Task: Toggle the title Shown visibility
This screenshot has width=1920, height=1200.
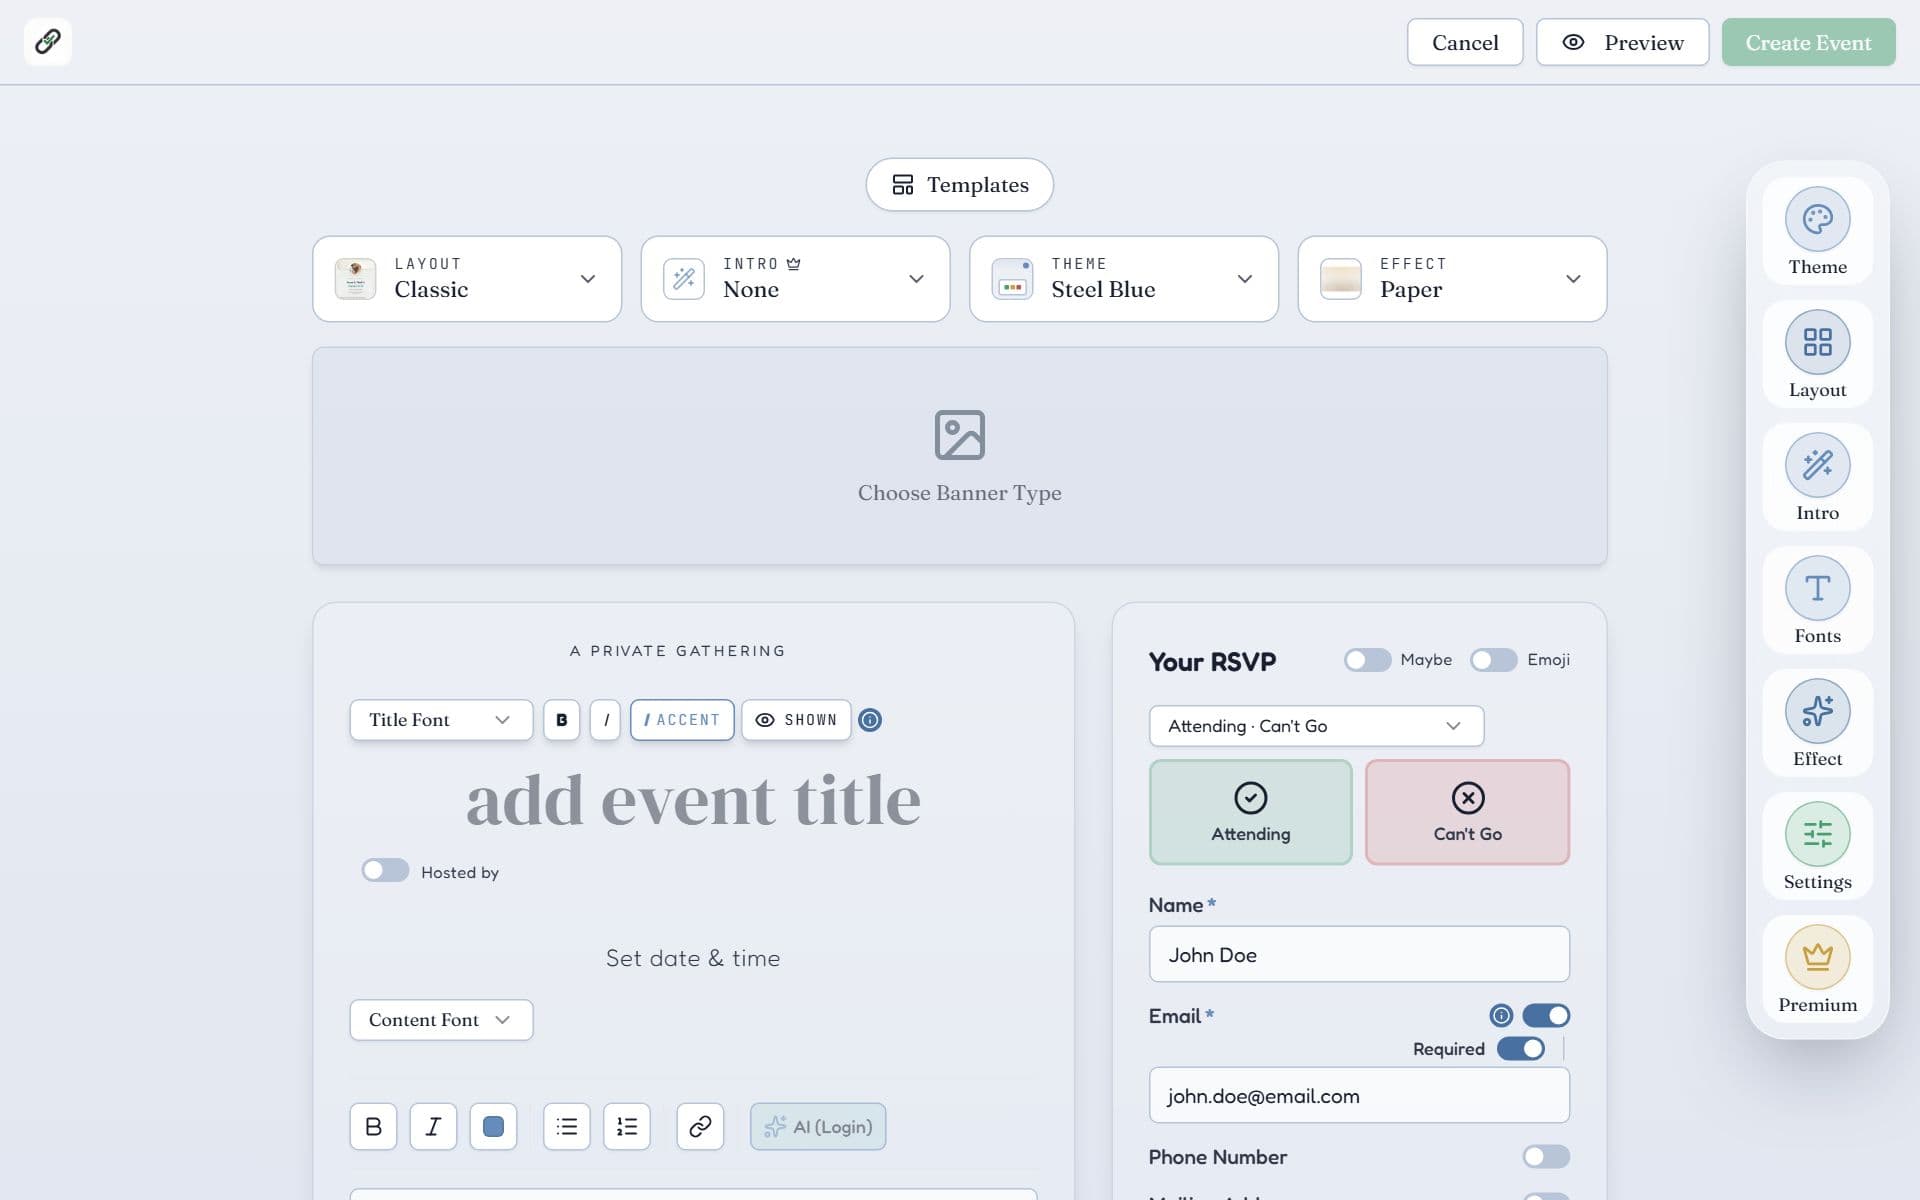Action: point(796,720)
